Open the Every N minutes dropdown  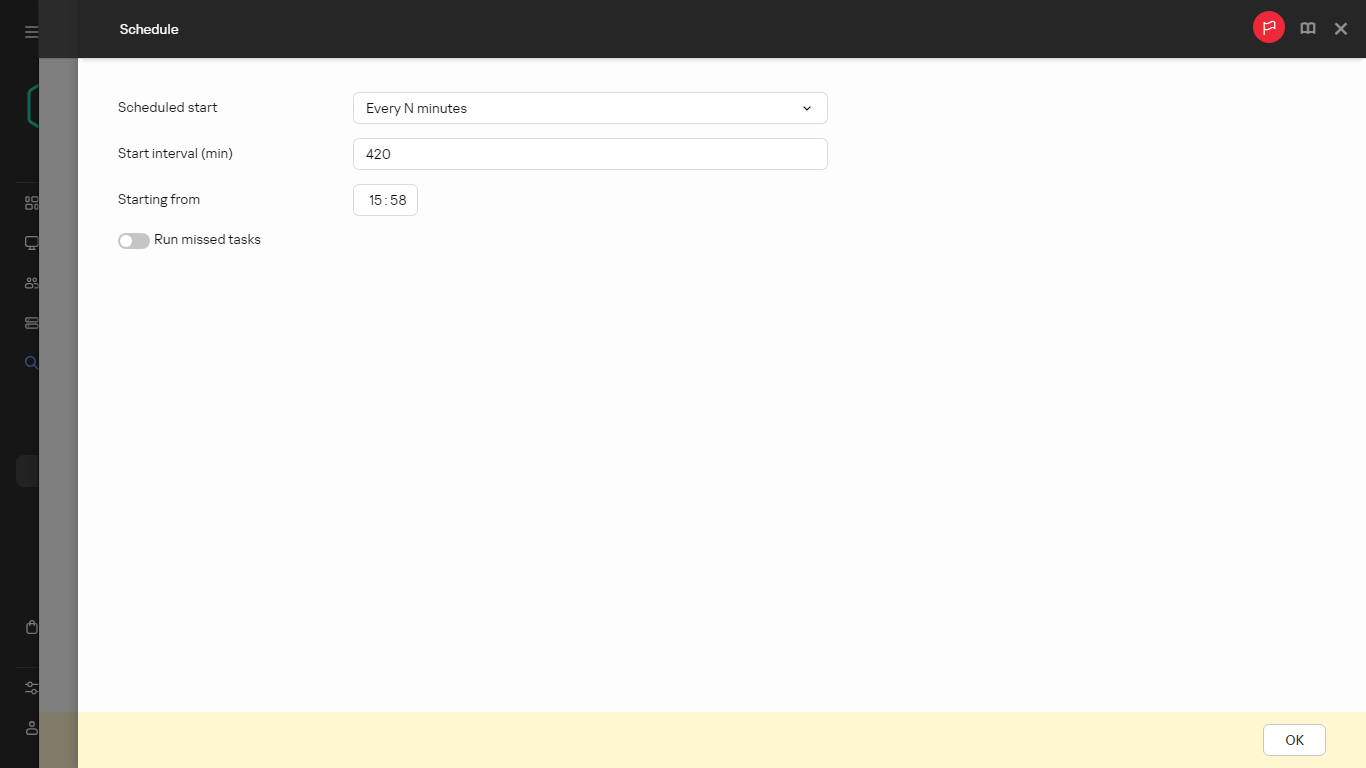590,107
